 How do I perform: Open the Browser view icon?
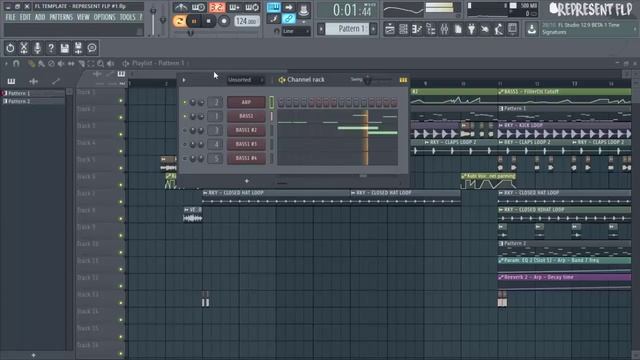[431, 29]
